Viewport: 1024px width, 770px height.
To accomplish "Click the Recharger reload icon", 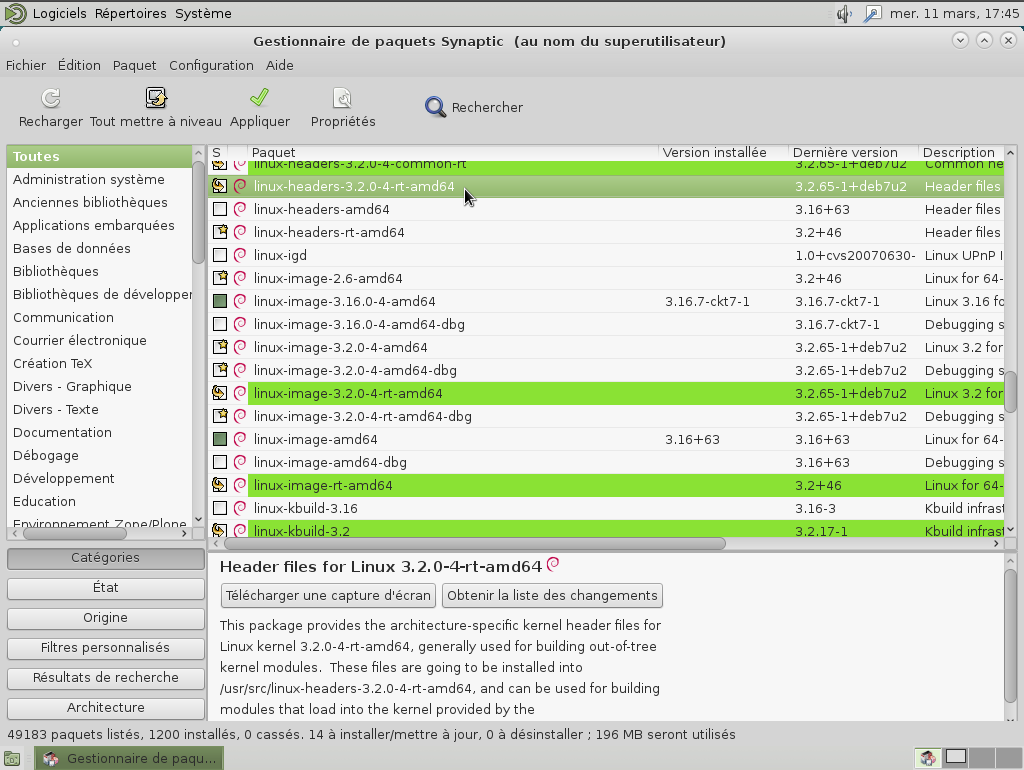I will coord(50,98).
